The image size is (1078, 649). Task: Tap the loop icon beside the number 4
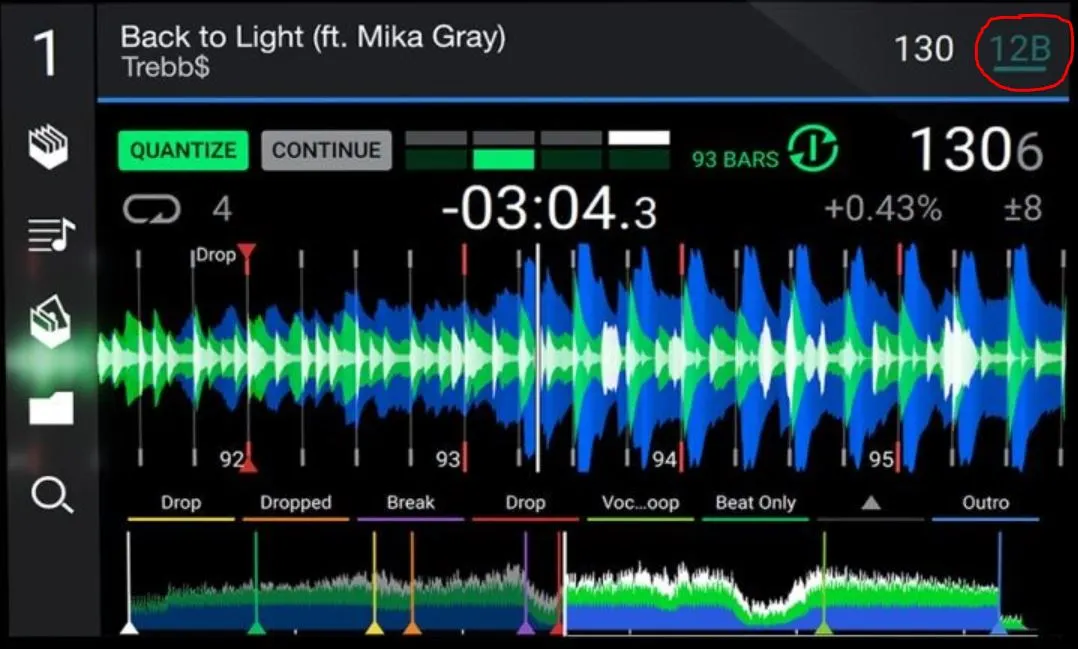pos(151,209)
